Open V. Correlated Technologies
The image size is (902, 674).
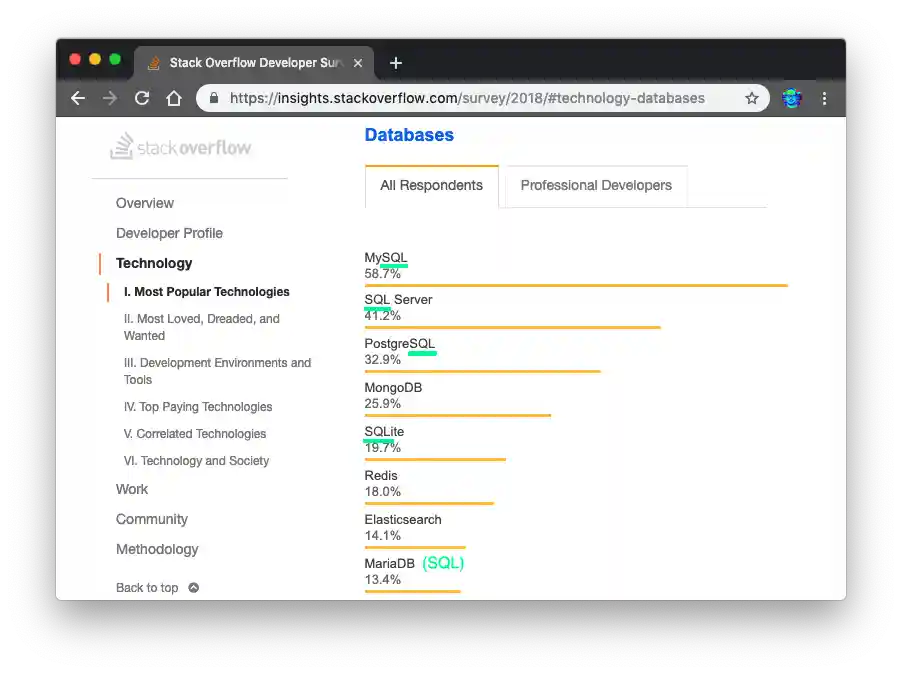point(195,434)
